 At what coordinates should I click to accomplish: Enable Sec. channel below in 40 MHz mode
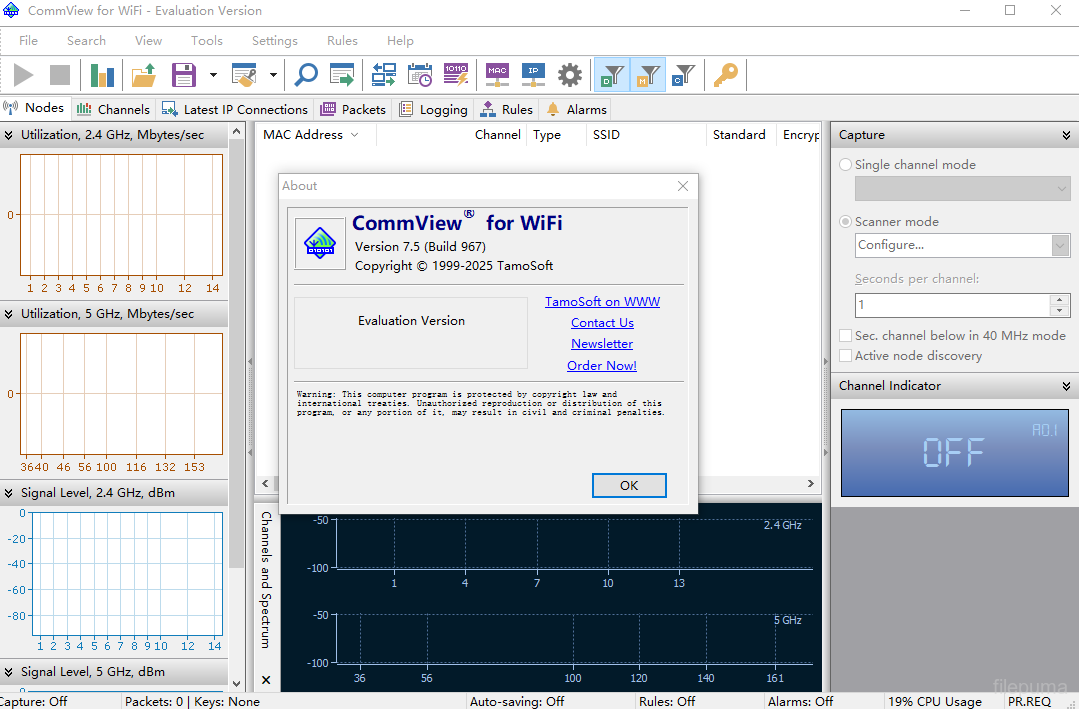846,336
